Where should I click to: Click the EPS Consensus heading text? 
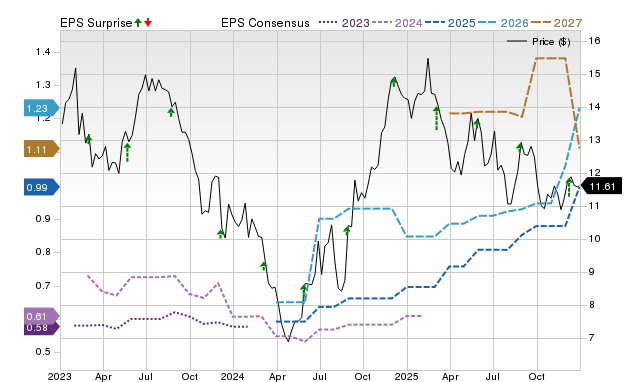(265, 23)
